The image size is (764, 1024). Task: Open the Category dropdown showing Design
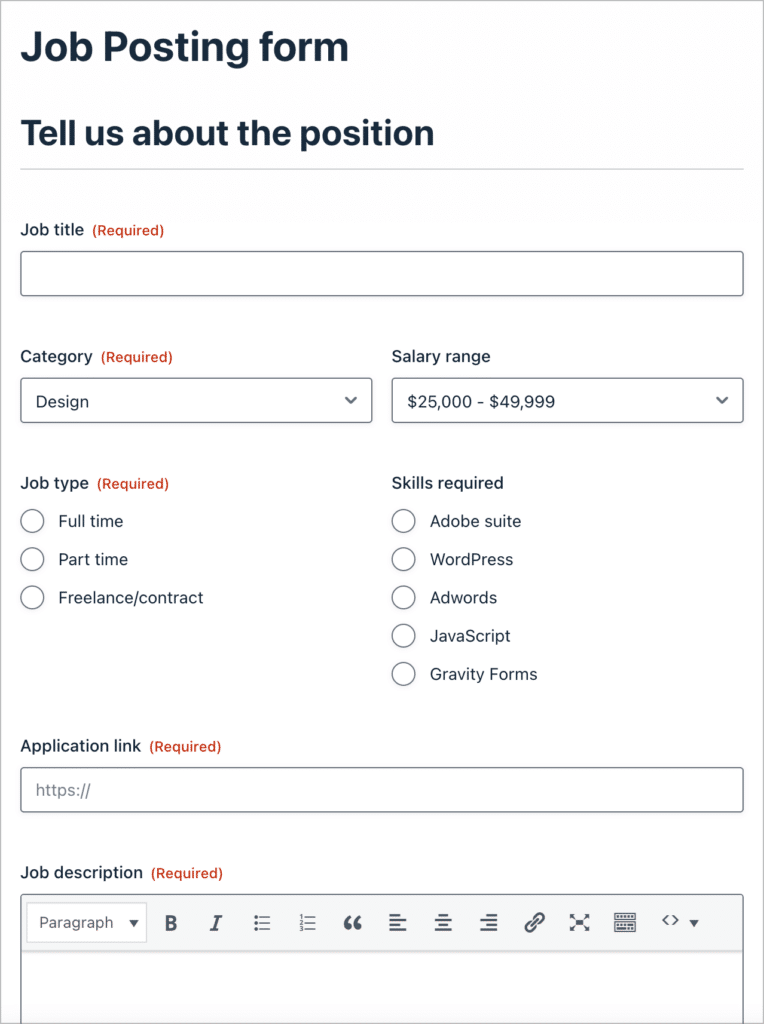click(196, 400)
